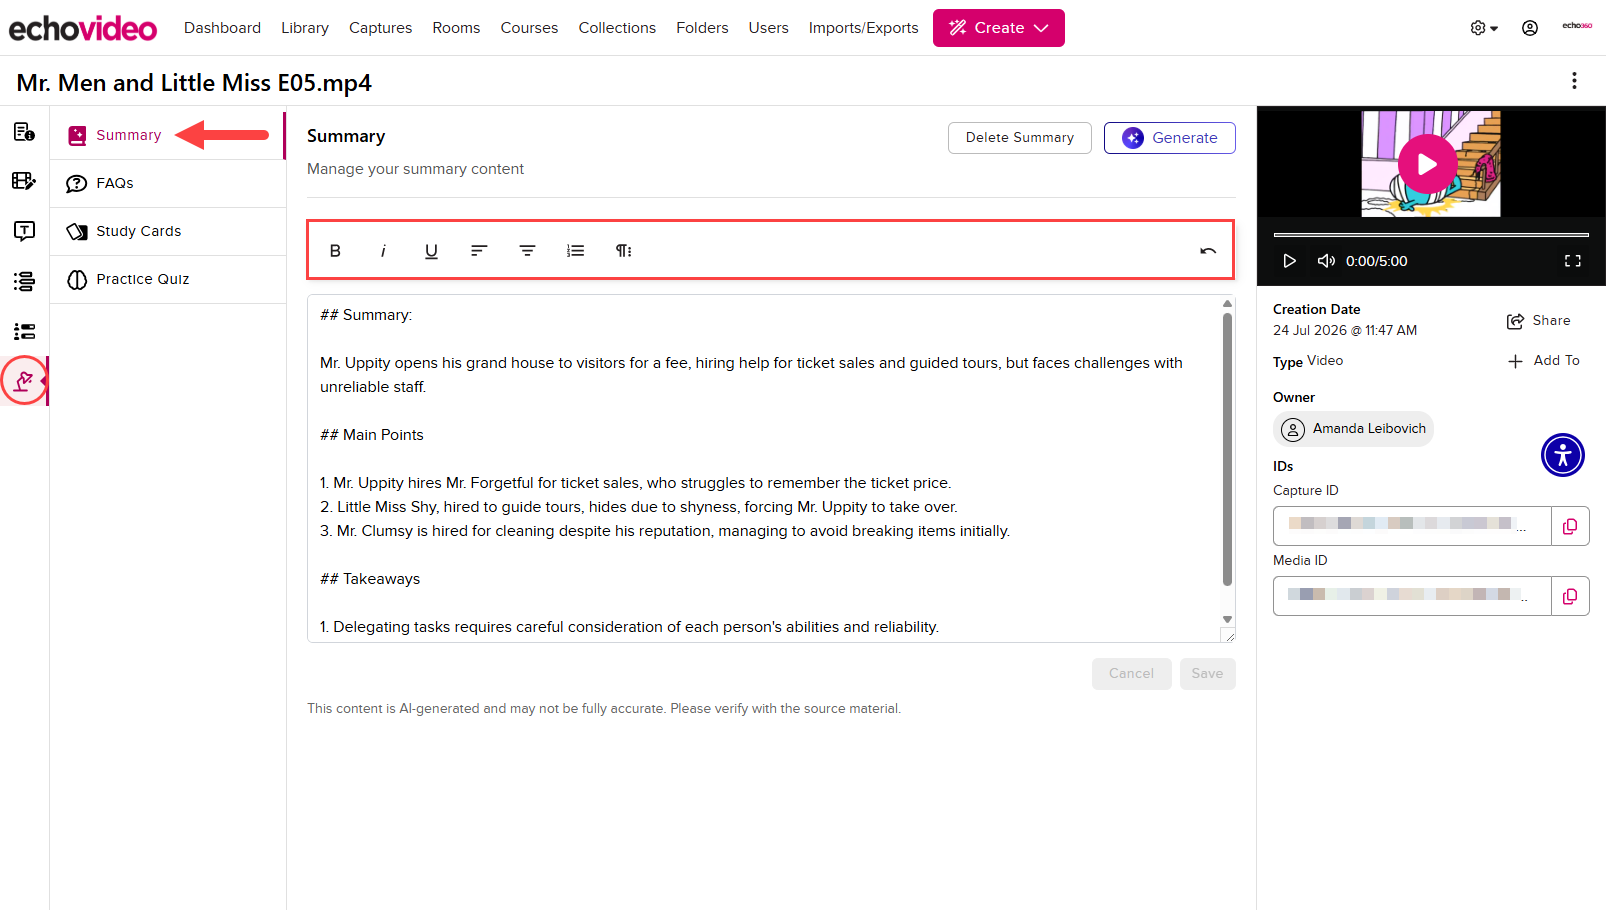Screen dimensions: 1606x910
Task: Generate a new AI summary
Action: (1169, 138)
